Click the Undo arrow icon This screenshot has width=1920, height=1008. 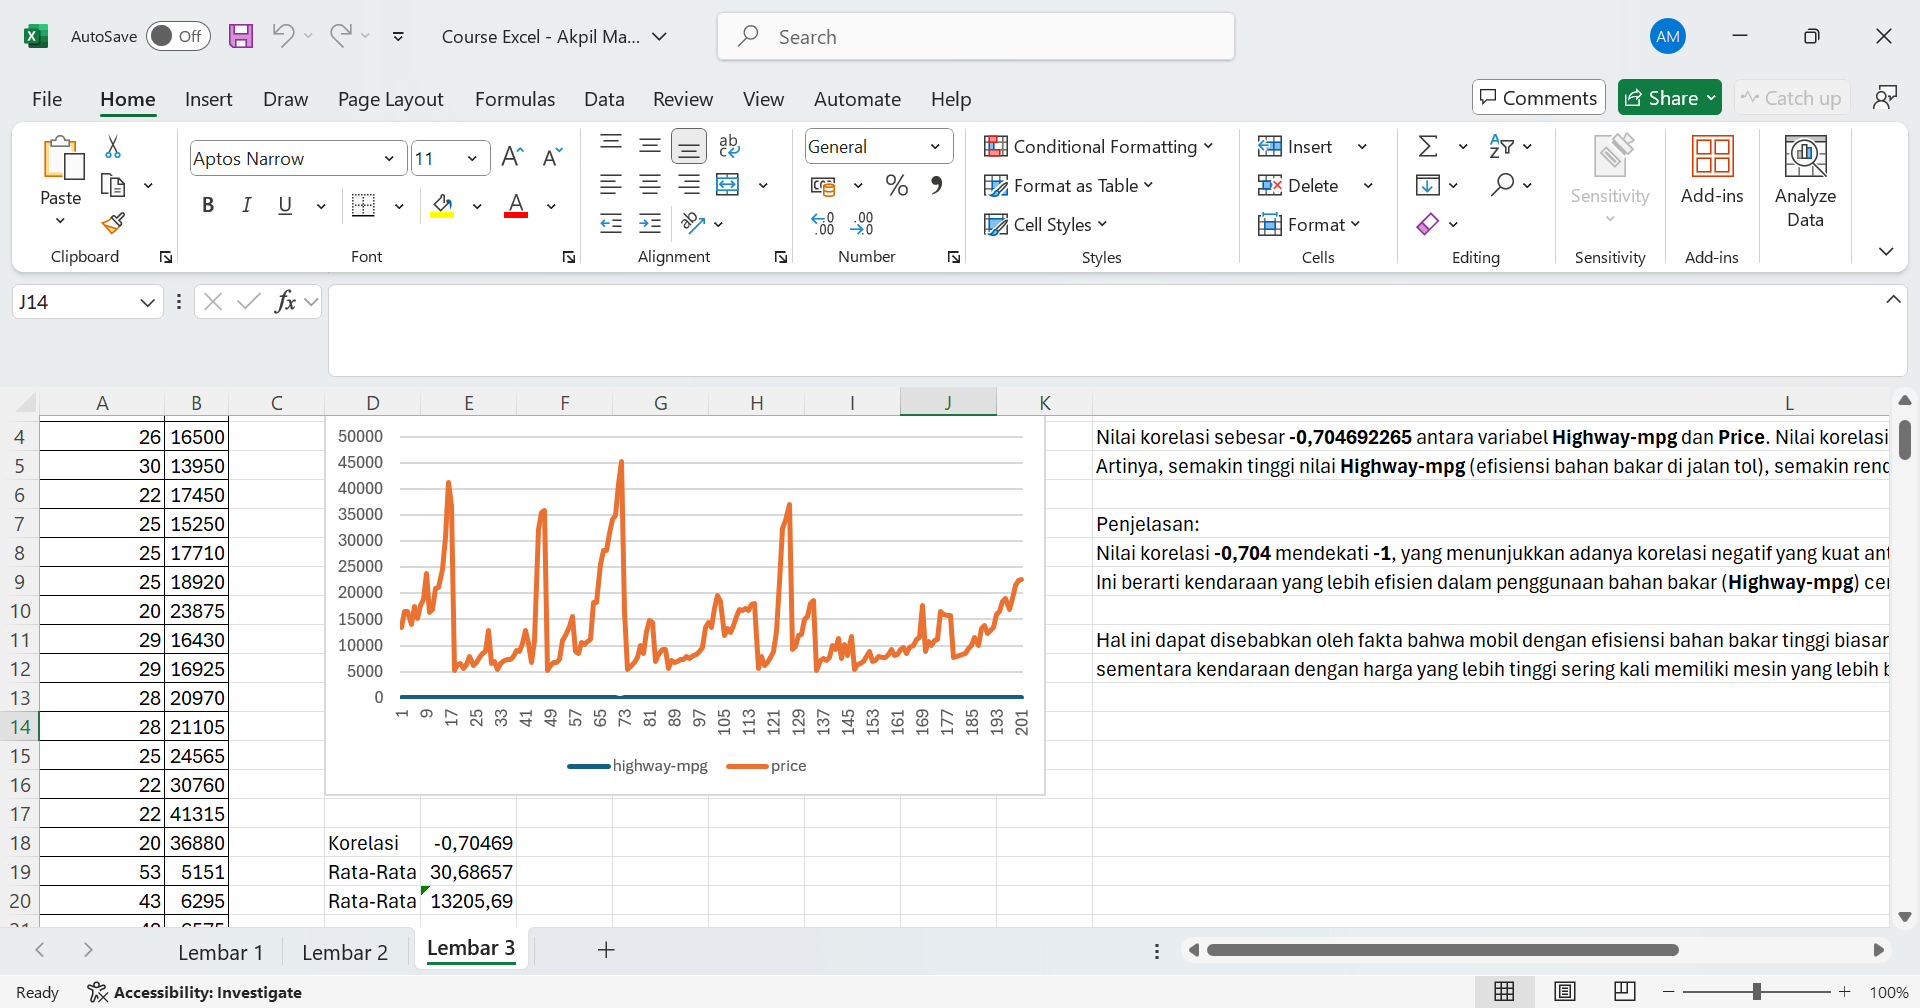pos(283,36)
